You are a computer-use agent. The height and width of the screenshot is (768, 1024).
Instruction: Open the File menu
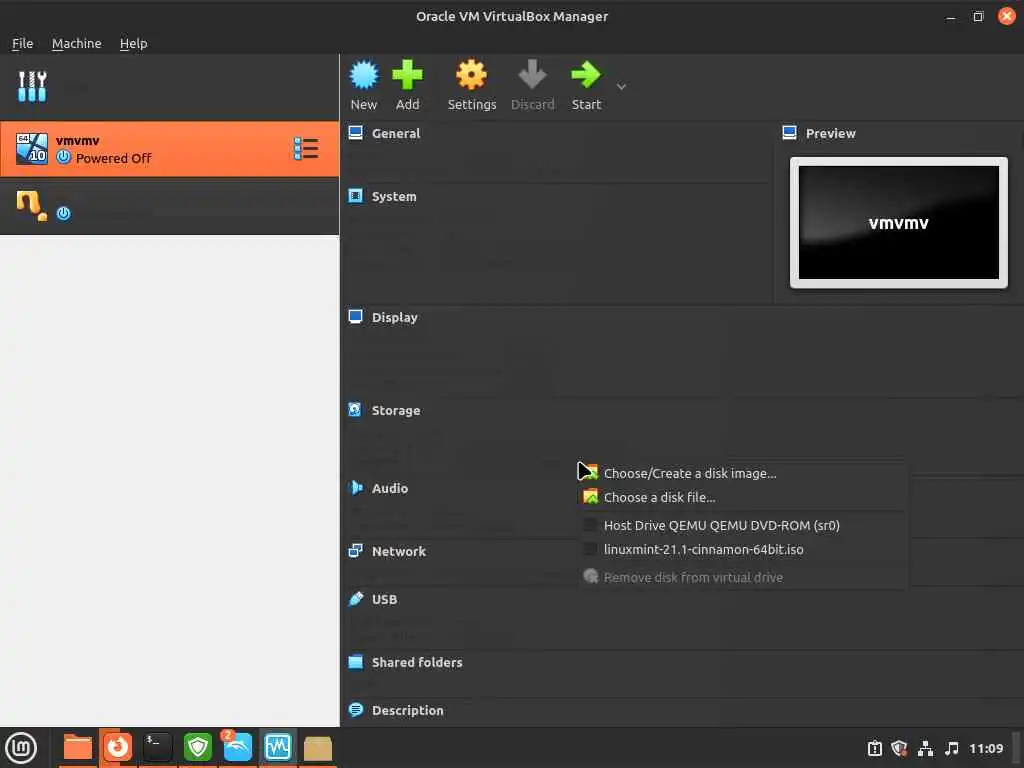[x=22, y=43]
